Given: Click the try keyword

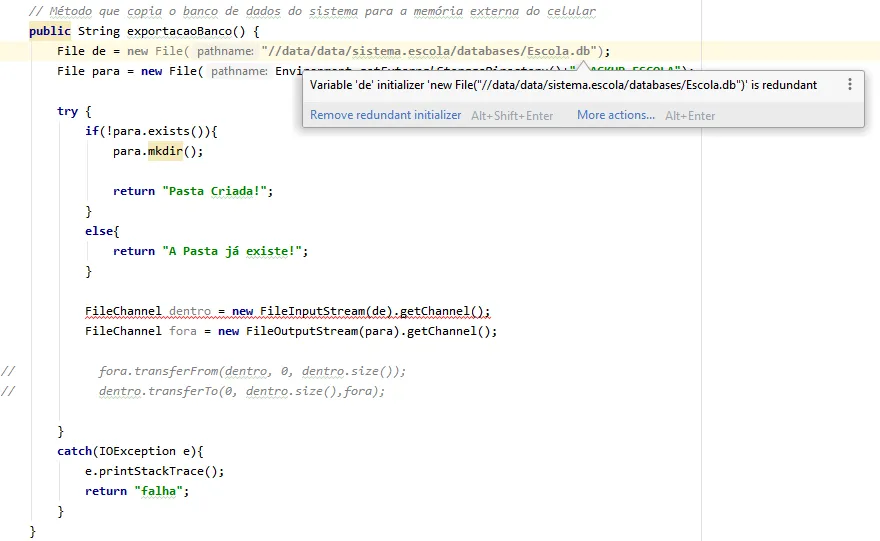Looking at the screenshot, I should [67, 111].
